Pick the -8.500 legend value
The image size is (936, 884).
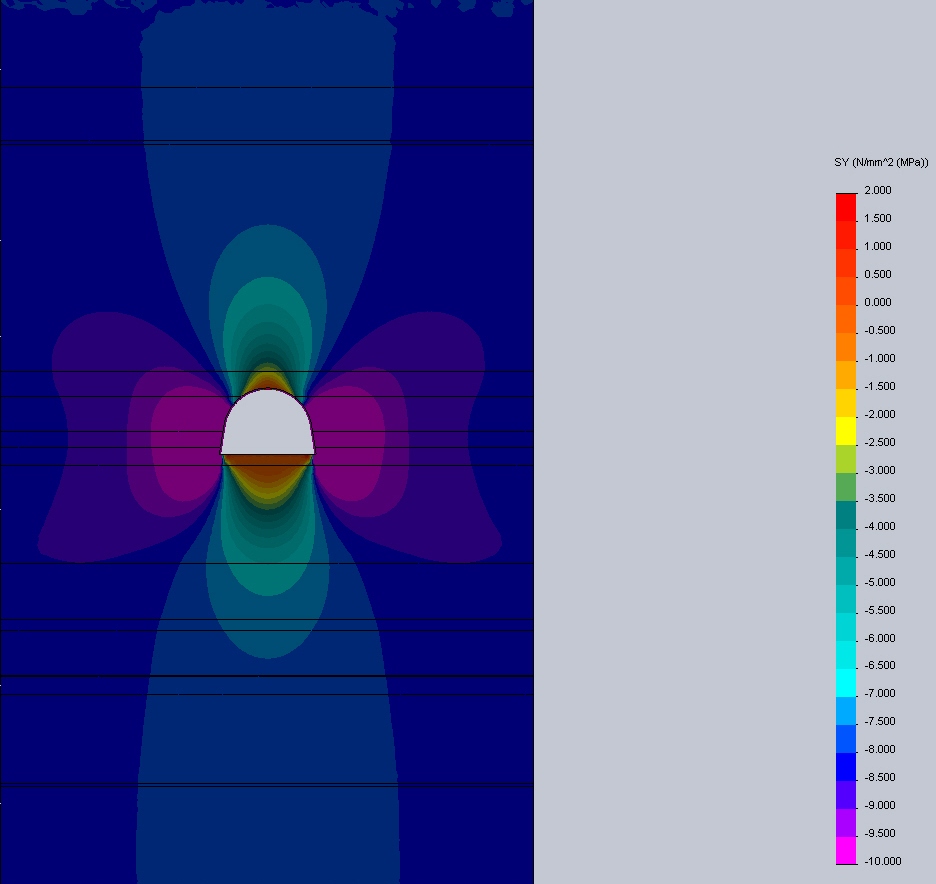[x=879, y=778]
